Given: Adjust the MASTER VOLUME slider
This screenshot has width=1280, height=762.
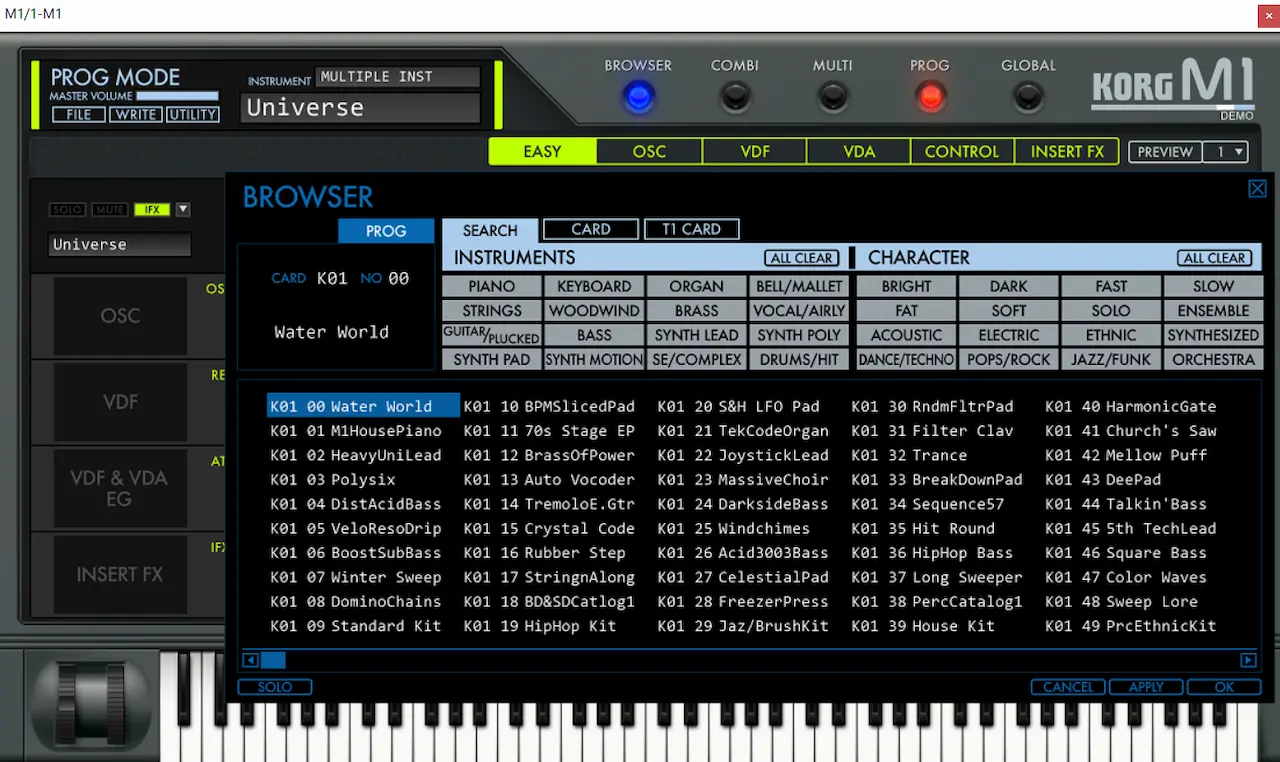Looking at the screenshot, I should [177, 96].
